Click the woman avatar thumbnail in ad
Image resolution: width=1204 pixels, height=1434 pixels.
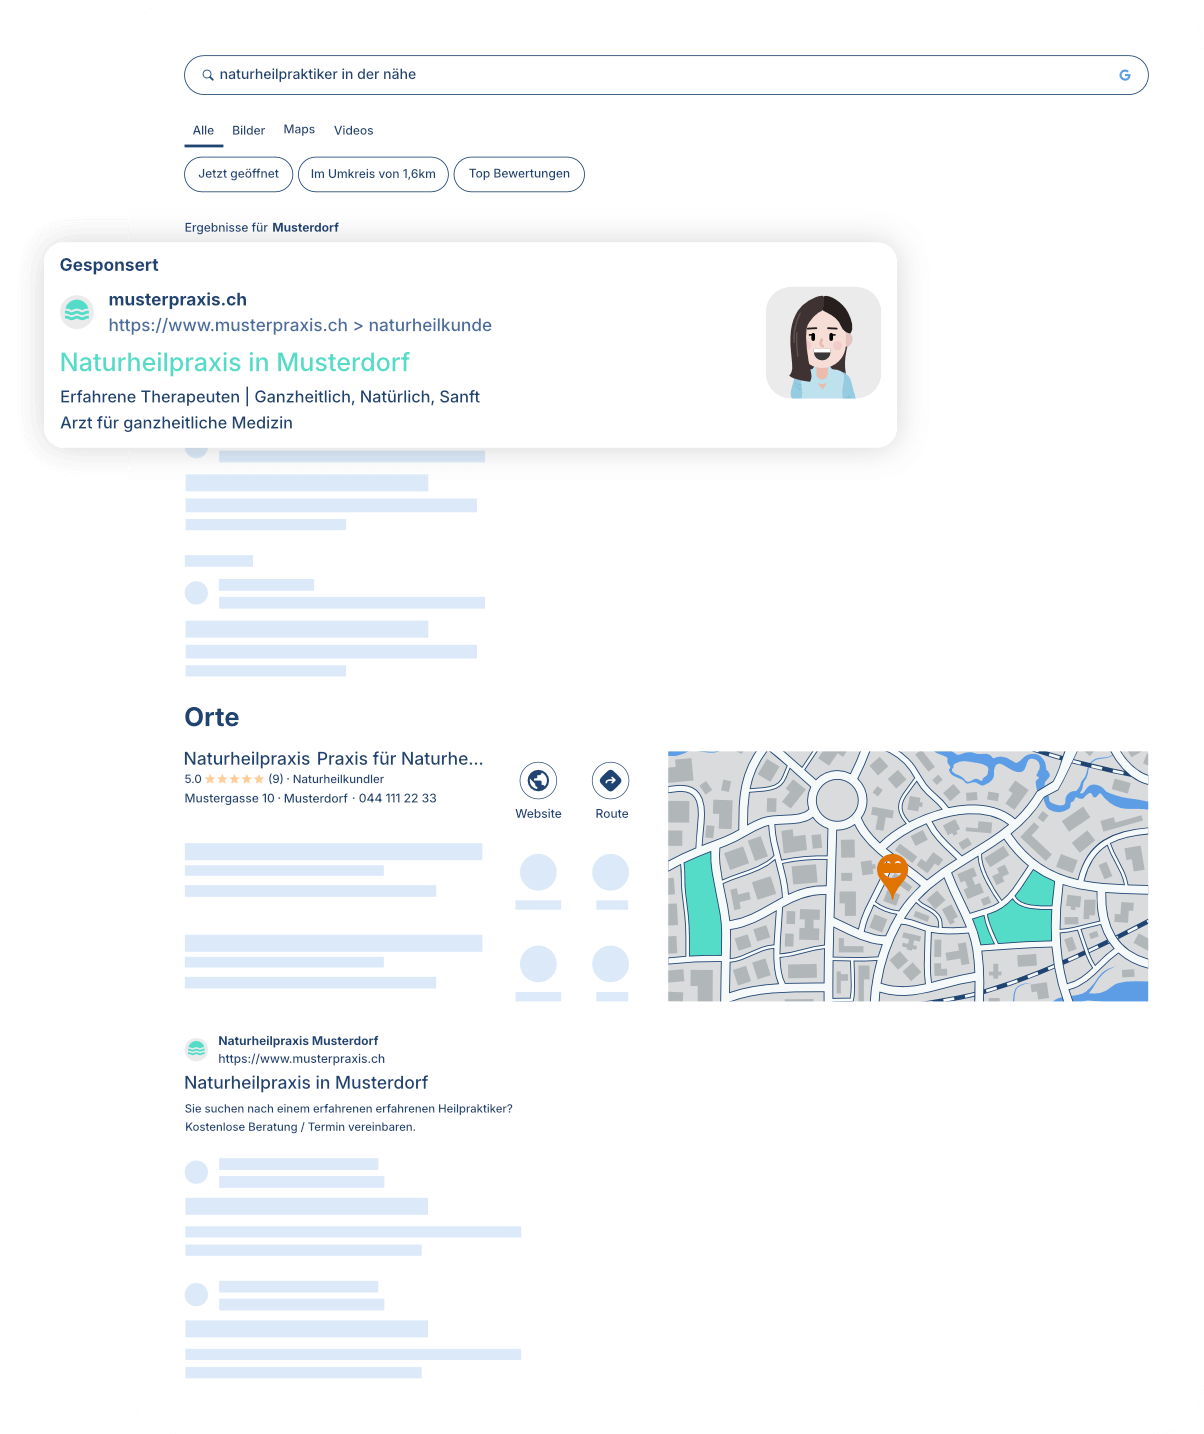tap(823, 343)
